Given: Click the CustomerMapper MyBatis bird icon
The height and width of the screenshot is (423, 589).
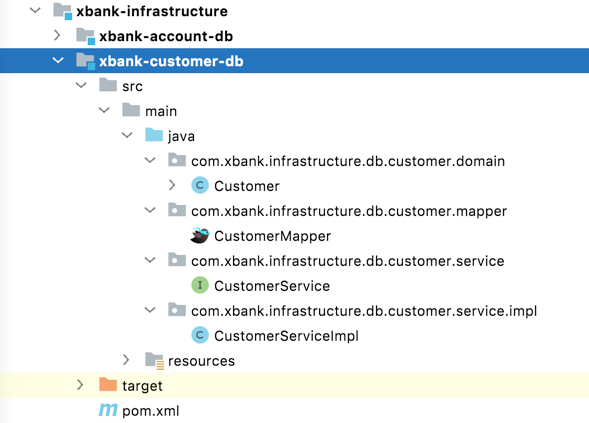Looking at the screenshot, I should (x=199, y=236).
